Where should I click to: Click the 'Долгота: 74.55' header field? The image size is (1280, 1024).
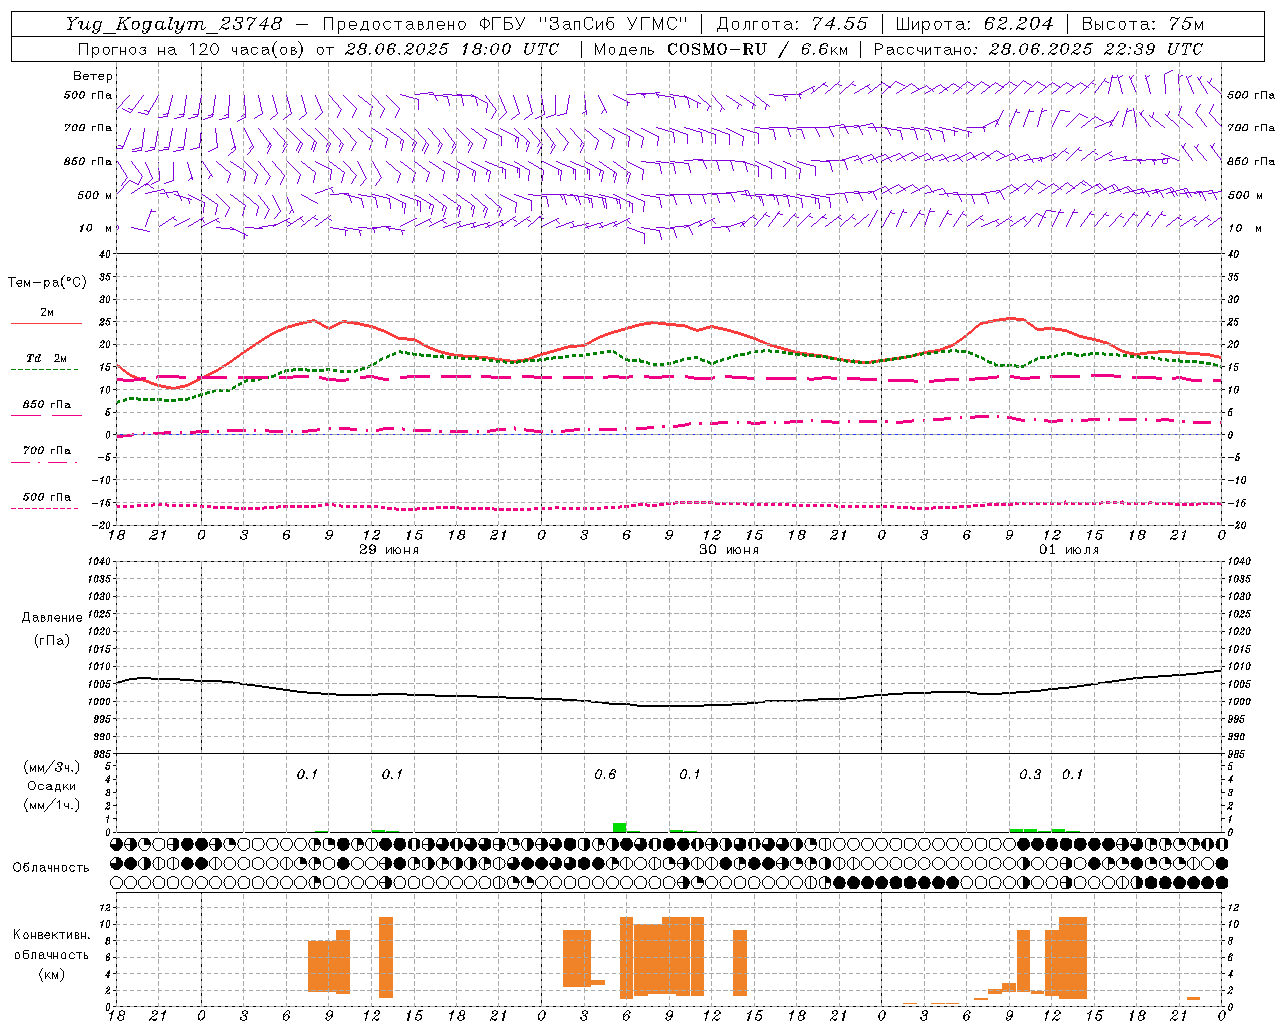pyautogui.click(x=792, y=24)
